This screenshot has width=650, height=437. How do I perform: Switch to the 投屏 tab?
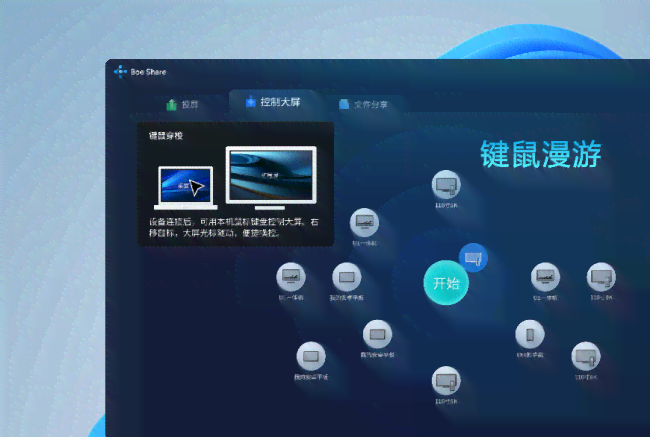182,104
